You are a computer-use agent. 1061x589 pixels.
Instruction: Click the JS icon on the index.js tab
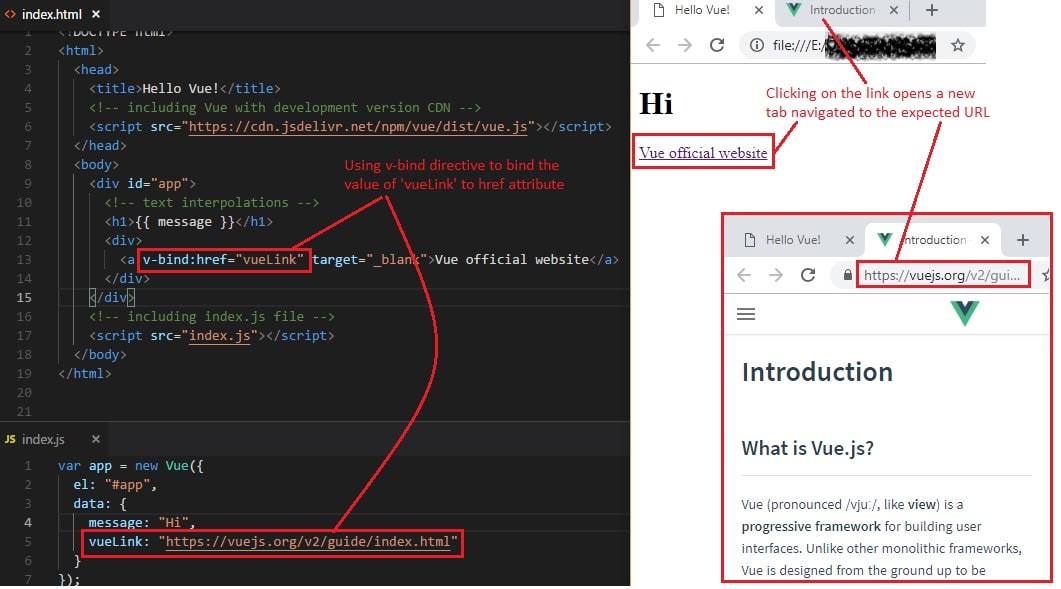pos(10,439)
